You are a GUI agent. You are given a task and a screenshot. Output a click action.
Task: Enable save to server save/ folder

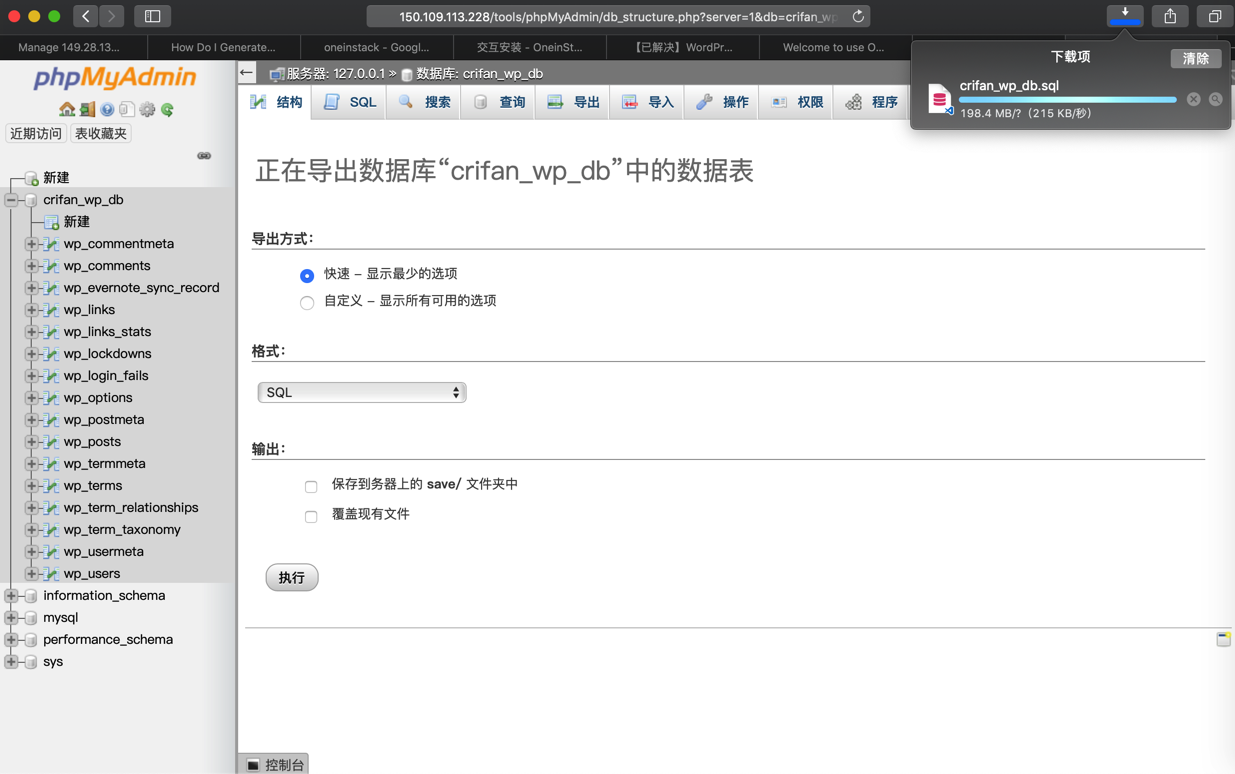pos(311,486)
